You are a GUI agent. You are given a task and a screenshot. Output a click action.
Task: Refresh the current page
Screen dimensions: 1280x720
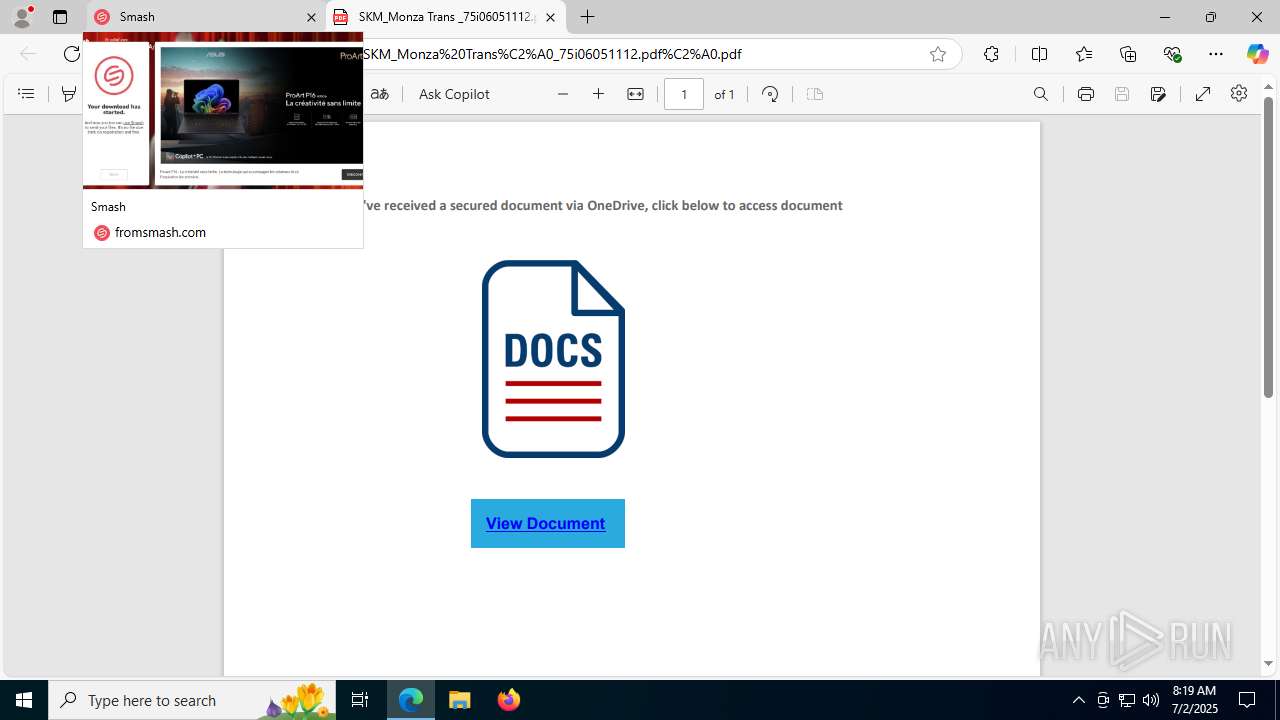[x=71, y=54]
